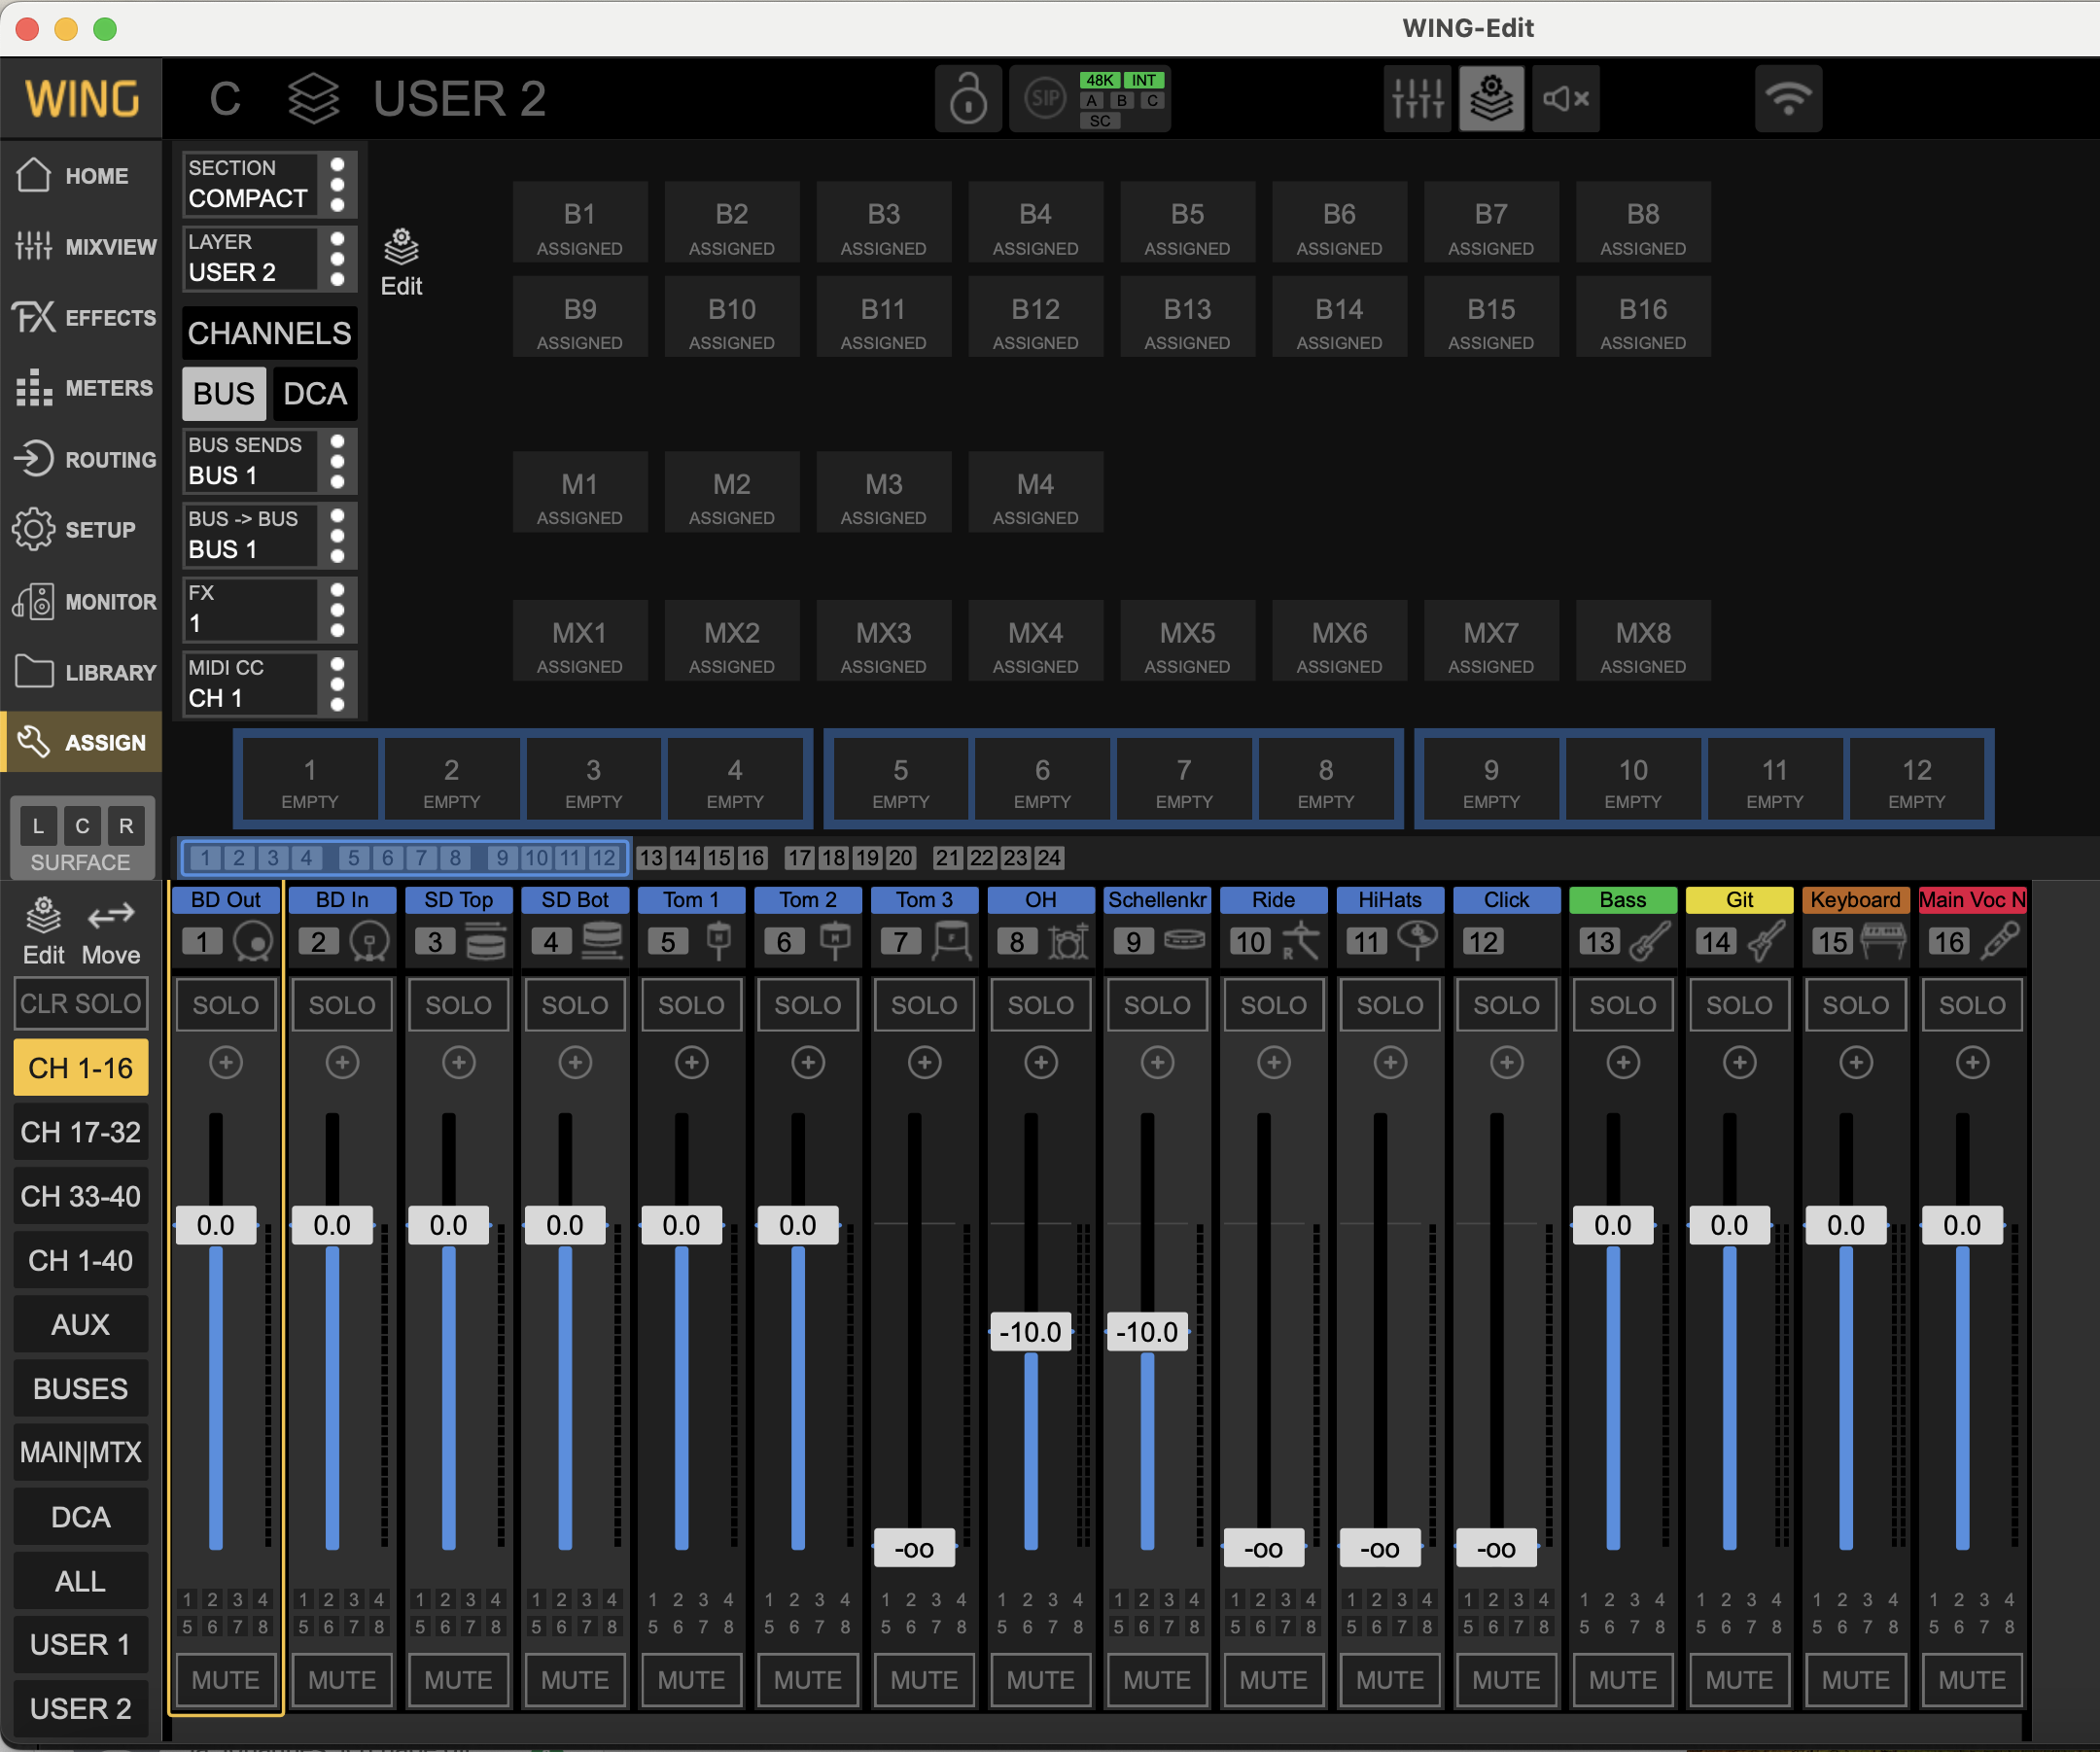
Task: Mute the SD Top channel
Action: point(458,1679)
